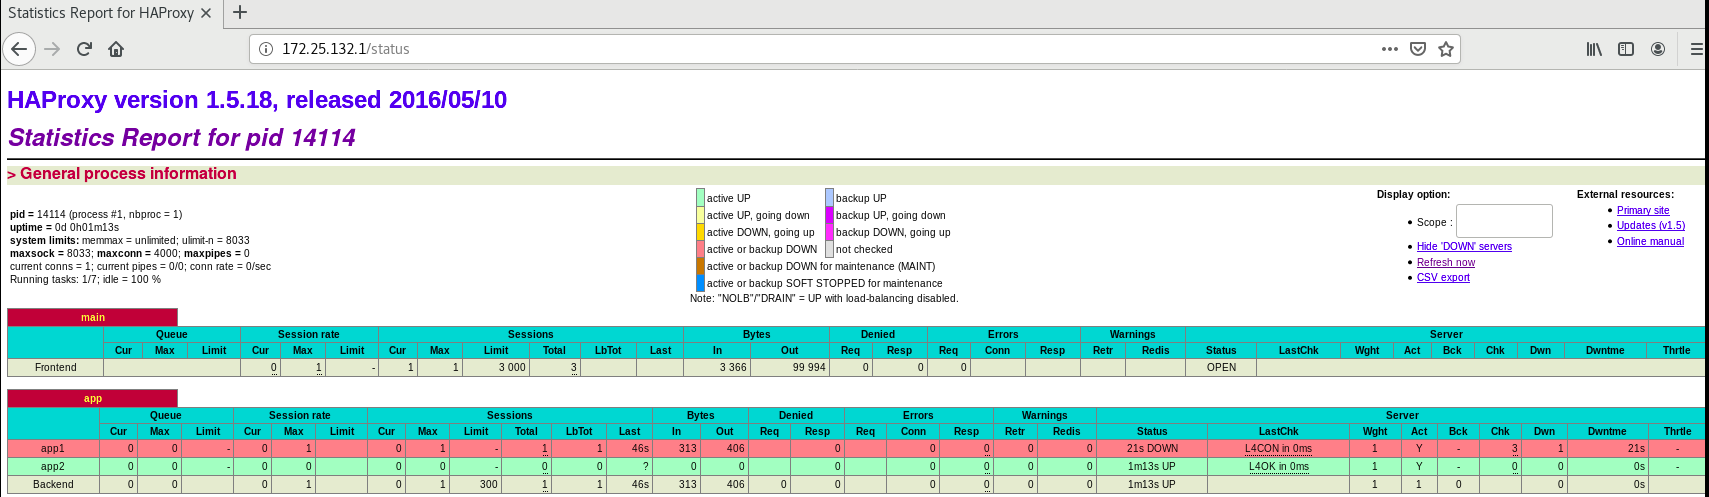
Task: Click the '3 366' bytes in cell
Action: pyautogui.click(x=717, y=367)
